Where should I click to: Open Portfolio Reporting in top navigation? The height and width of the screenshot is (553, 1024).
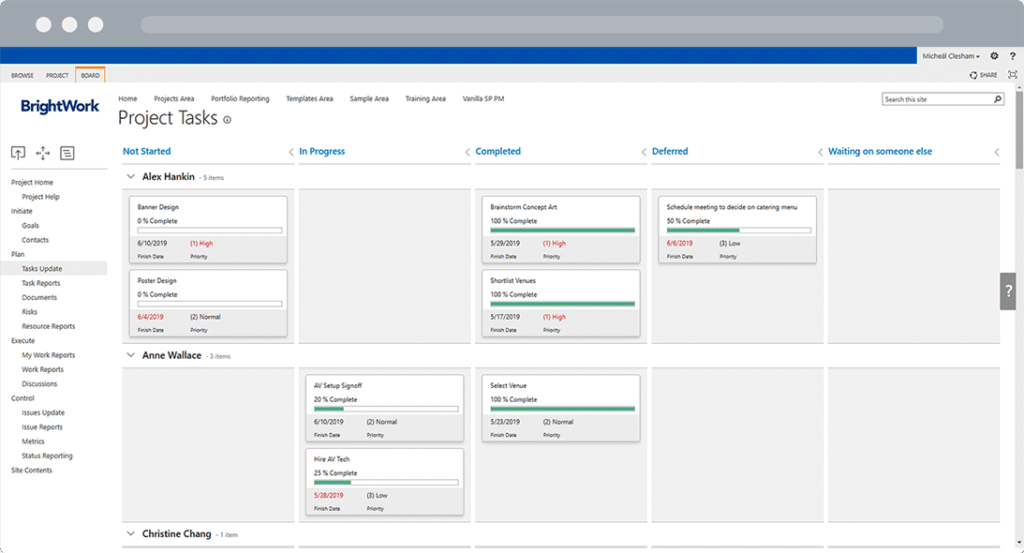coord(240,99)
